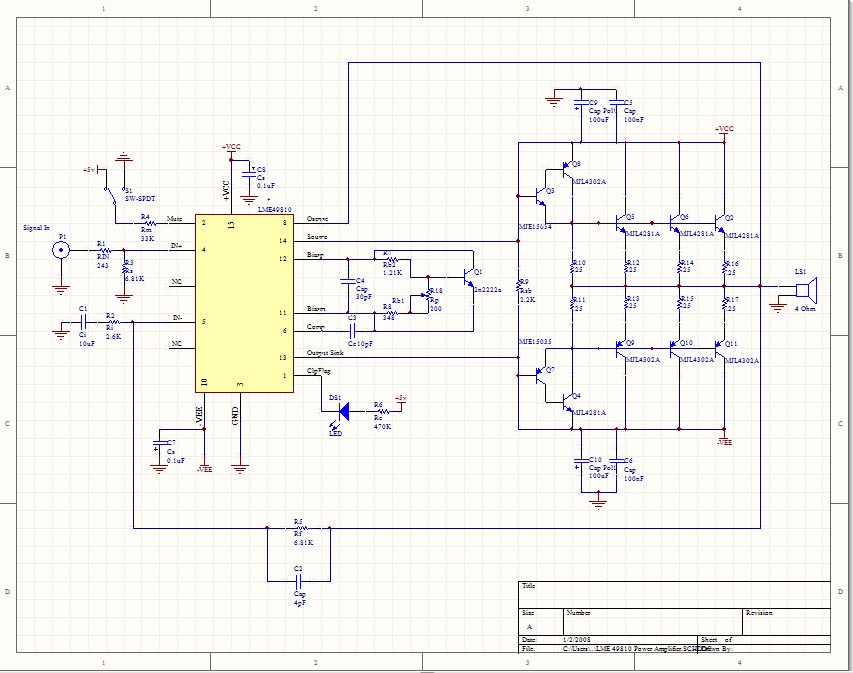
Task: Pick driver transistor Q3 MJE15034
Action: point(540,196)
